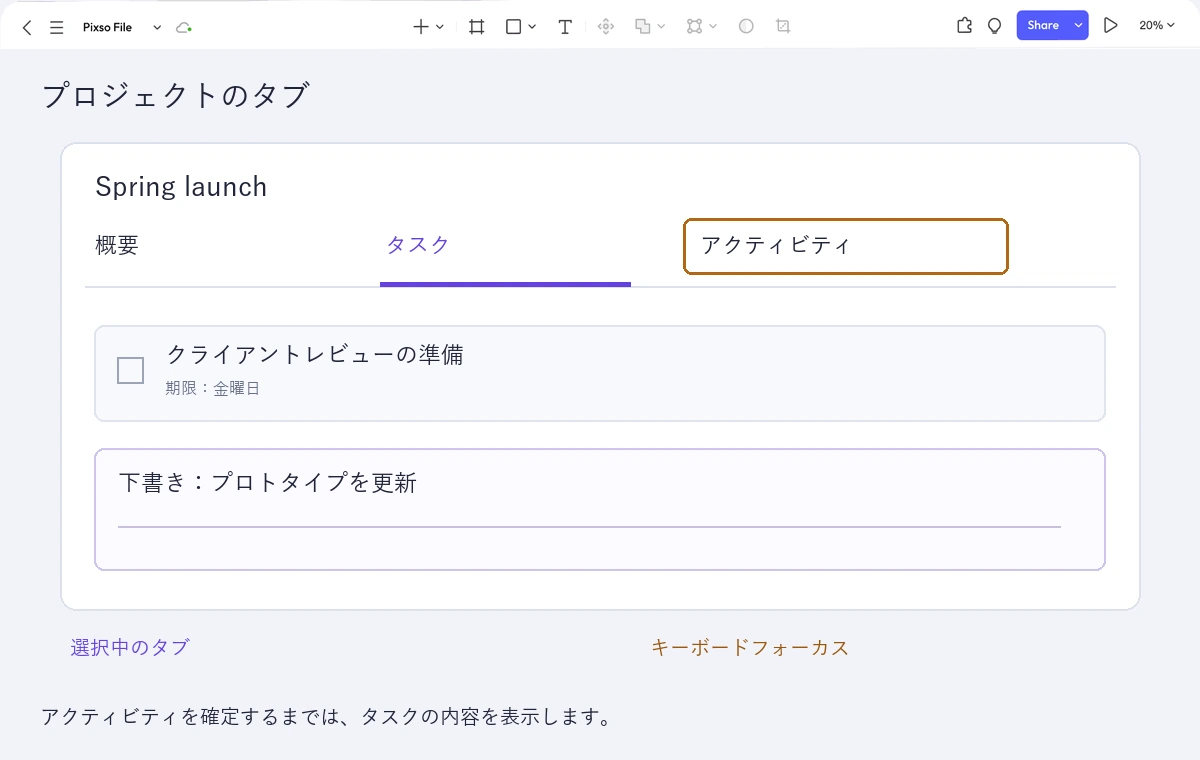
Task: Click the 期限：金曜日 due date text
Action: 213,389
